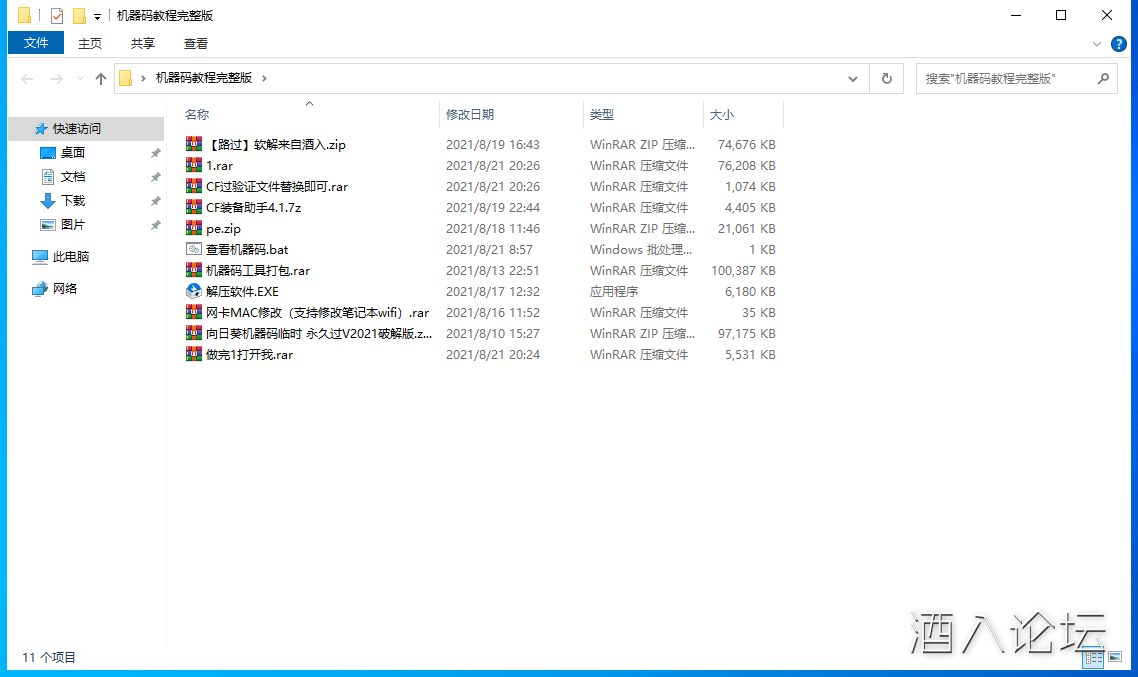The image size is (1138, 677).
Task: Switch to the 共享 ribbon tab
Action: [x=143, y=44]
